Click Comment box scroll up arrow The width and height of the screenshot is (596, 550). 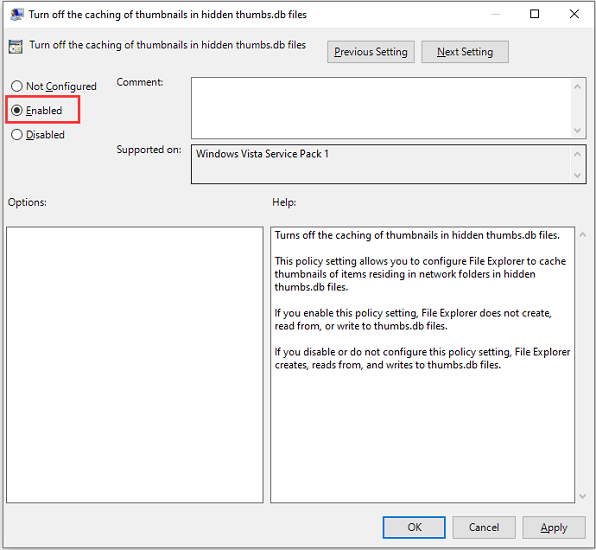(577, 87)
